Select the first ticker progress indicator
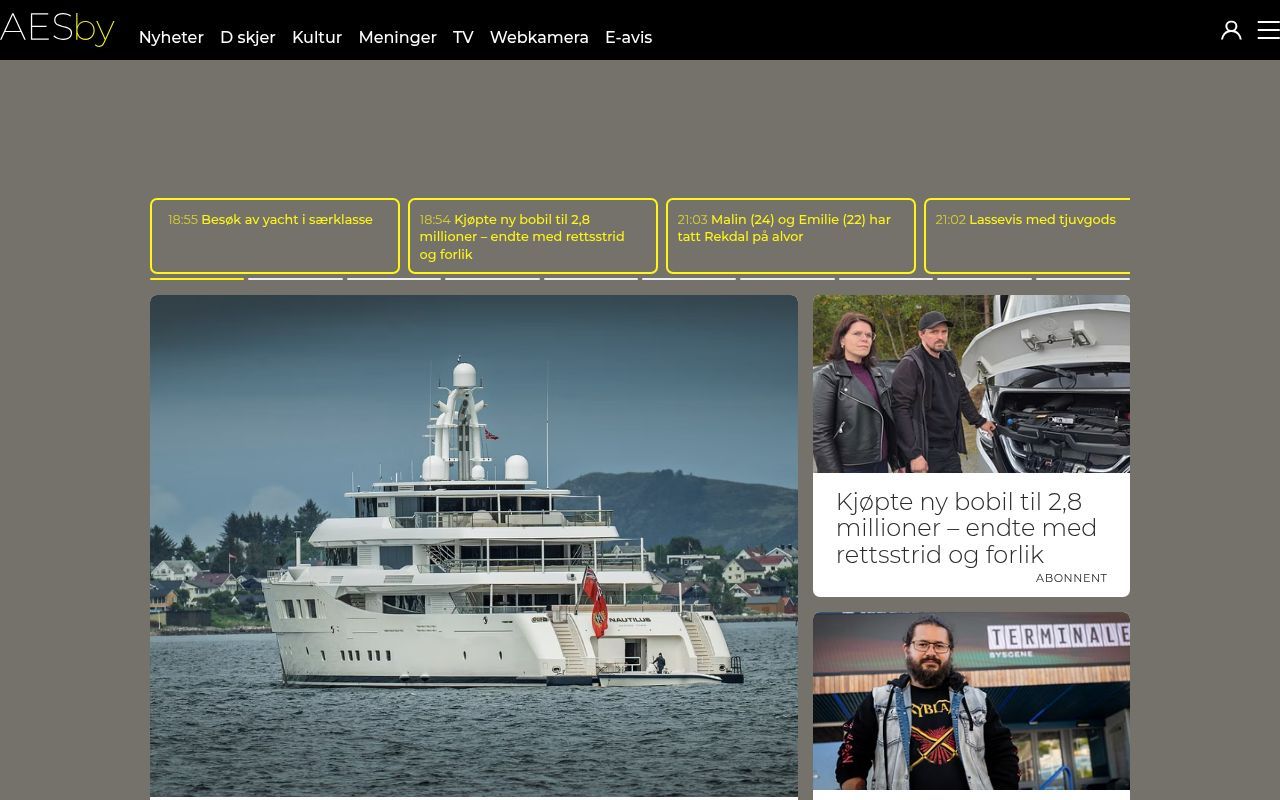The height and width of the screenshot is (800, 1280). point(197,278)
